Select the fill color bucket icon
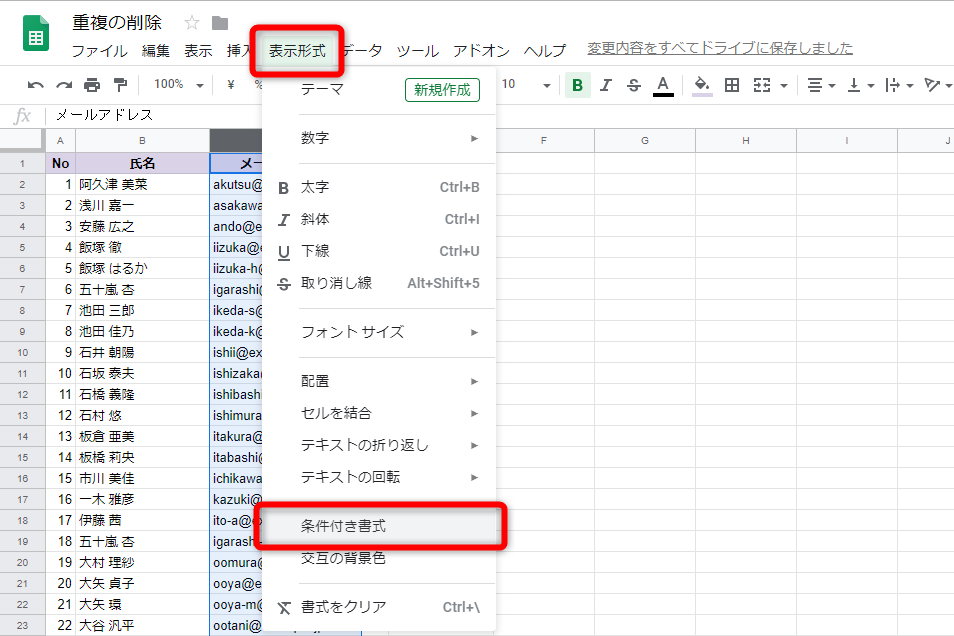Viewport: 954px width, 636px height. (x=700, y=86)
